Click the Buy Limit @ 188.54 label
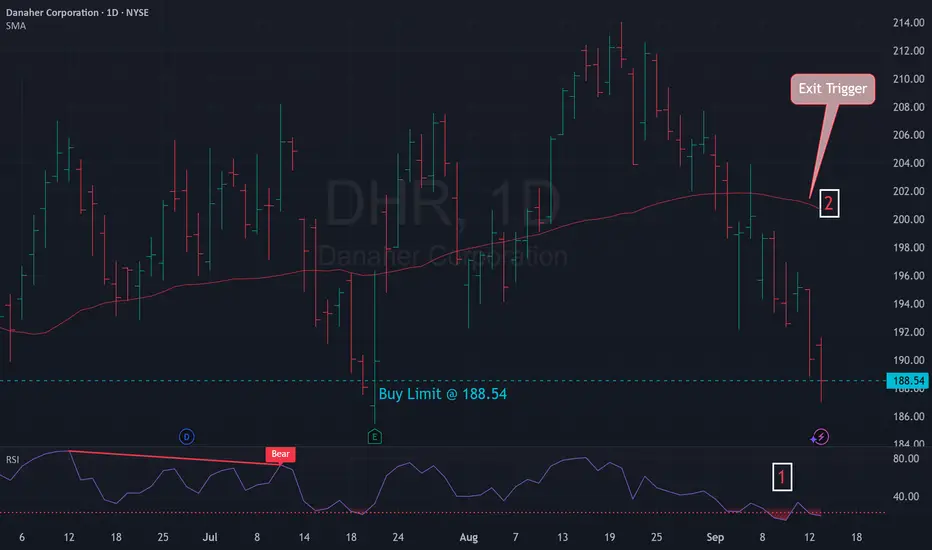The image size is (932, 550). click(443, 394)
